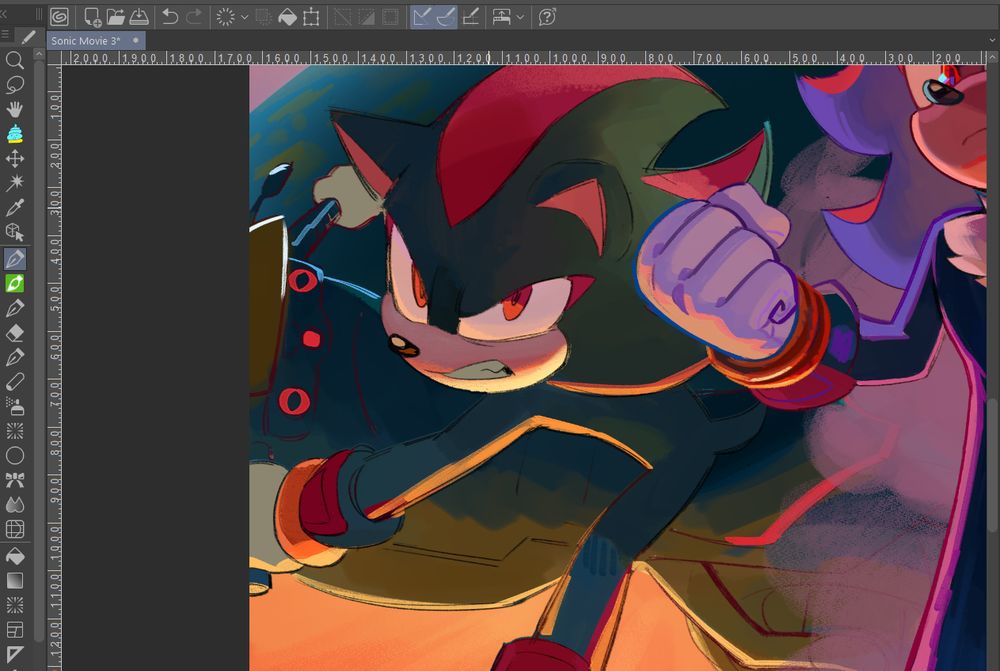Select the Eyedropper tool
The width and height of the screenshot is (1000, 671).
tap(15, 207)
